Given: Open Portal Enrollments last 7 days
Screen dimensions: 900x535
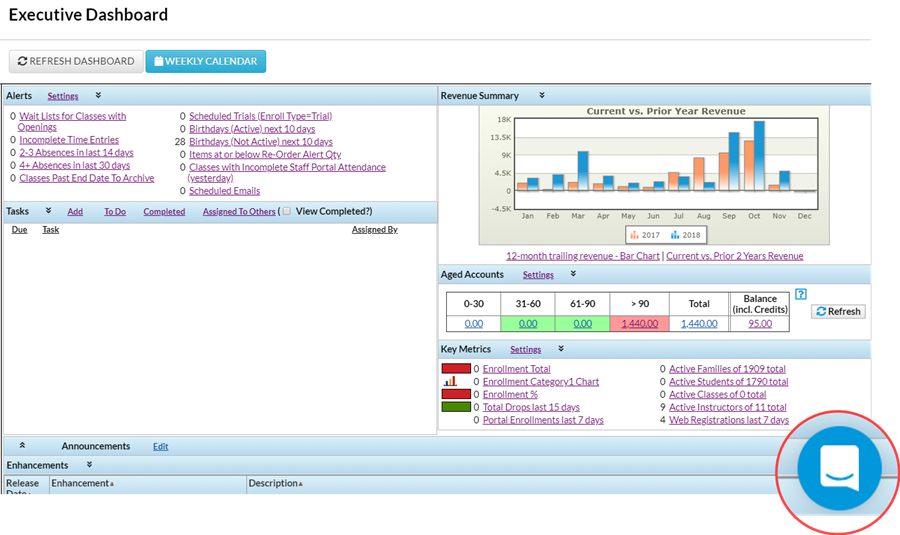Looking at the screenshot, I should click(543, 420).
